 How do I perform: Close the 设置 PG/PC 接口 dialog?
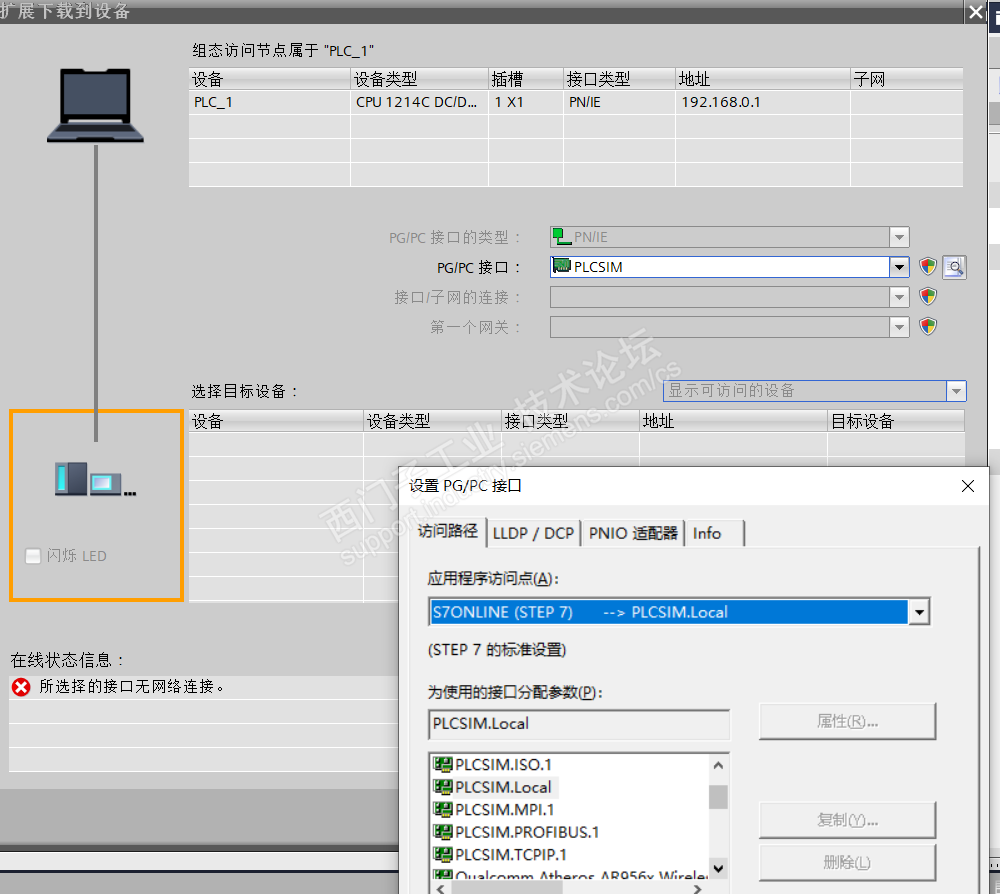point(967,486)
